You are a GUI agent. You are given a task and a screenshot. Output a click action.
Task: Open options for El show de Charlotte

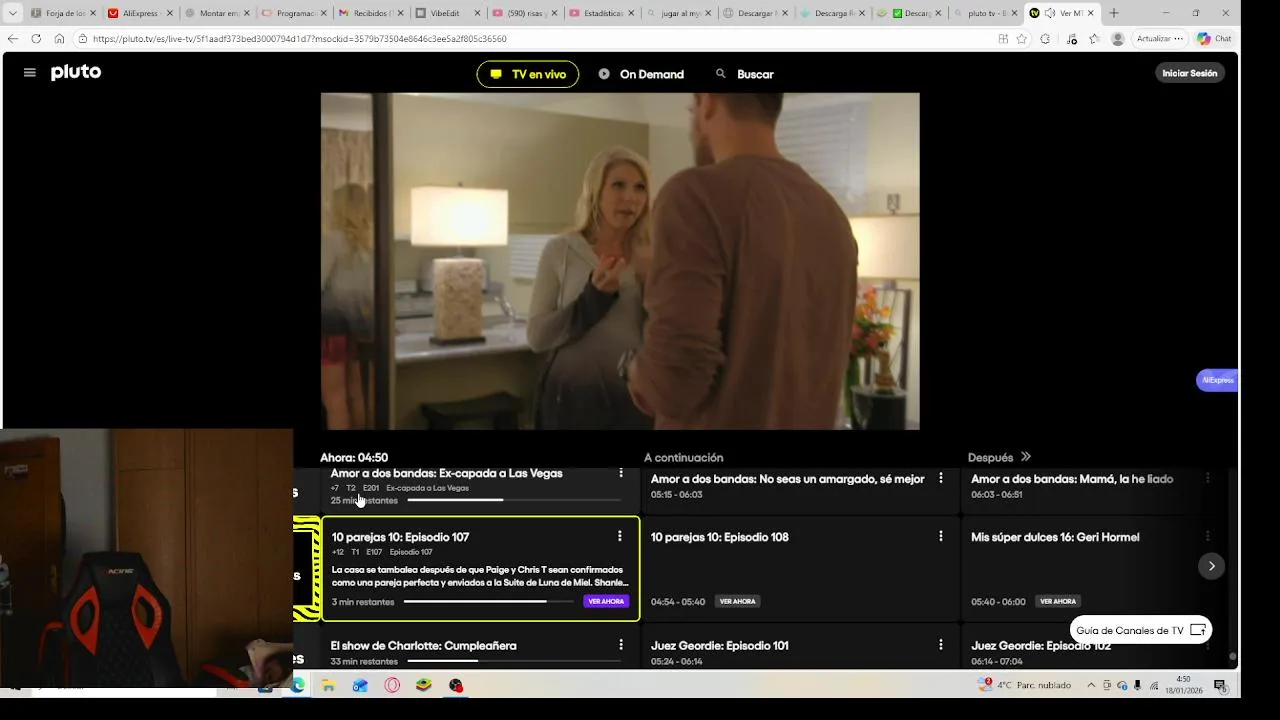[x=620, y=645]
